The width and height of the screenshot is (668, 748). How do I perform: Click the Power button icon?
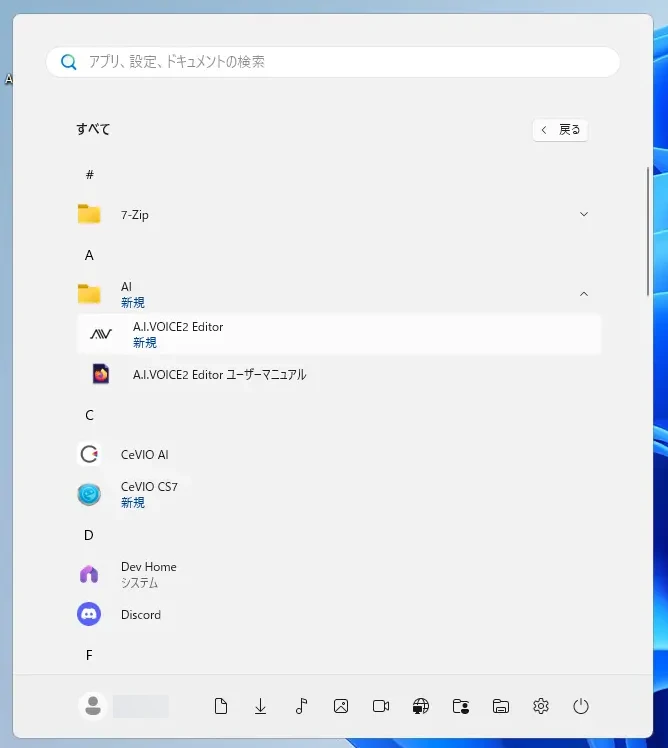[x=581, y=706]
